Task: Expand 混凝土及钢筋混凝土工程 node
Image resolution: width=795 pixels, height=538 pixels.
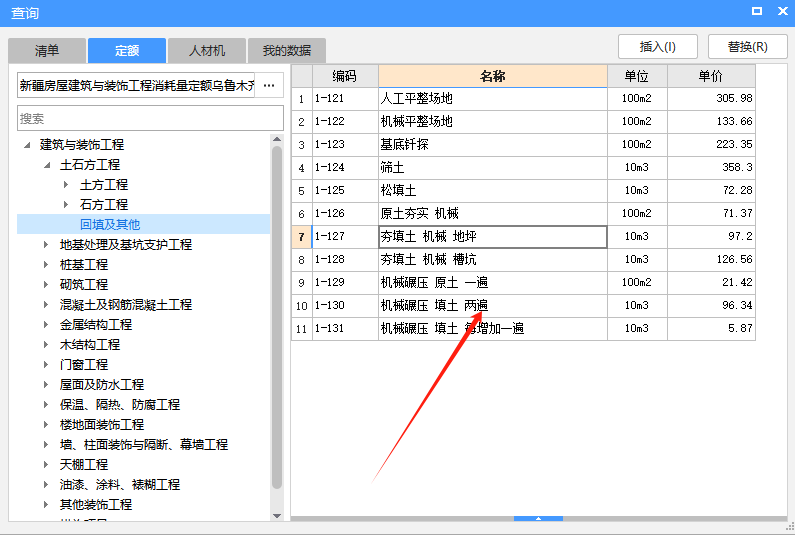Action: [46, 304]
